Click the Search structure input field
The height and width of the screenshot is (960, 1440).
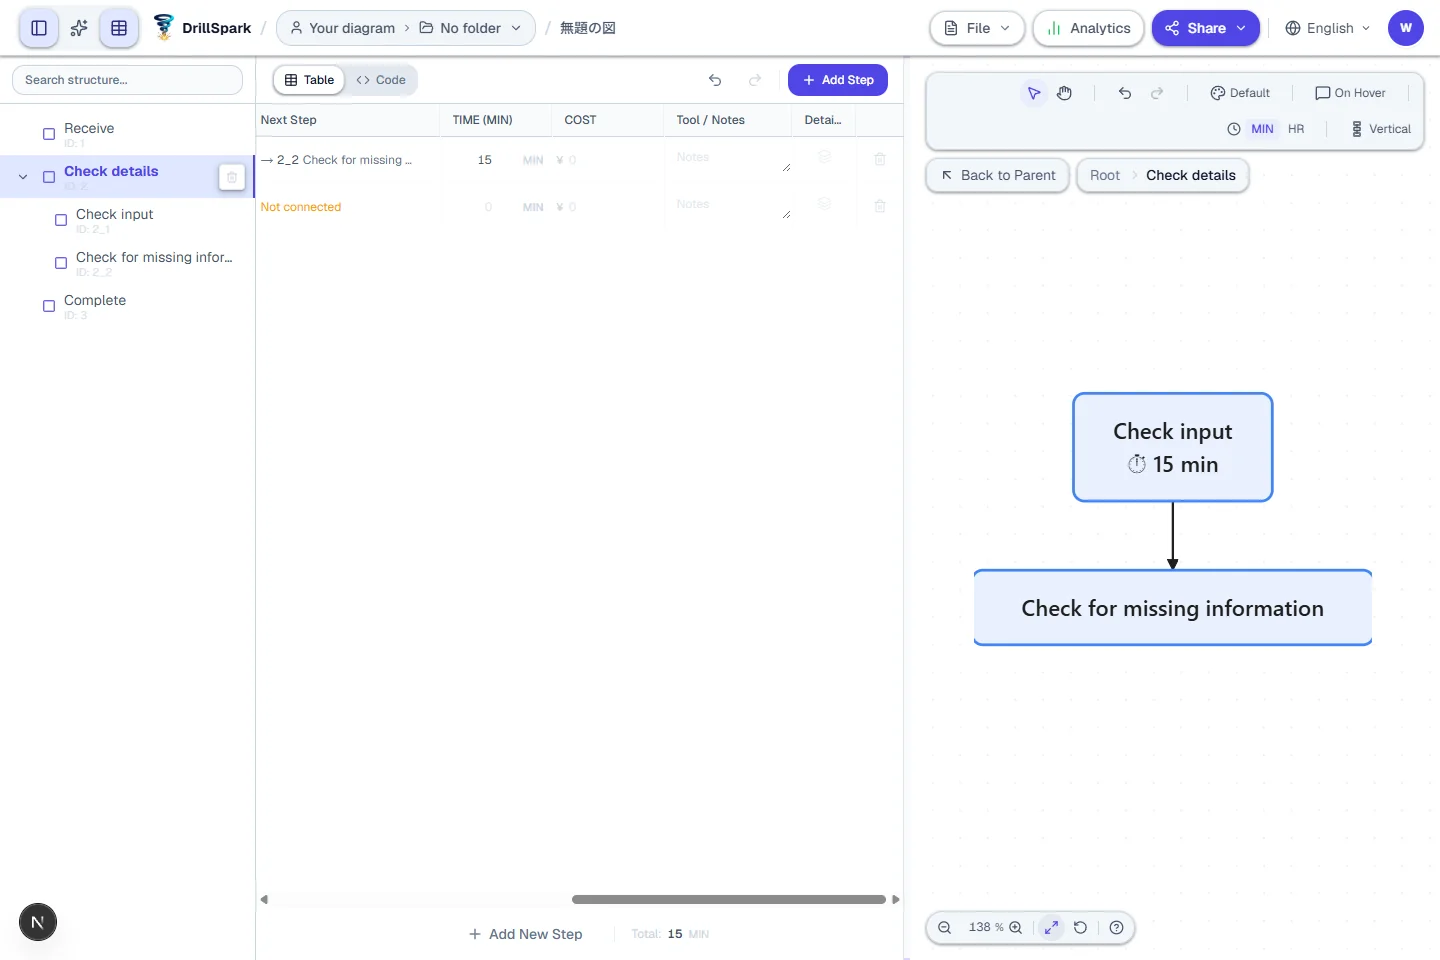[127, 80]
